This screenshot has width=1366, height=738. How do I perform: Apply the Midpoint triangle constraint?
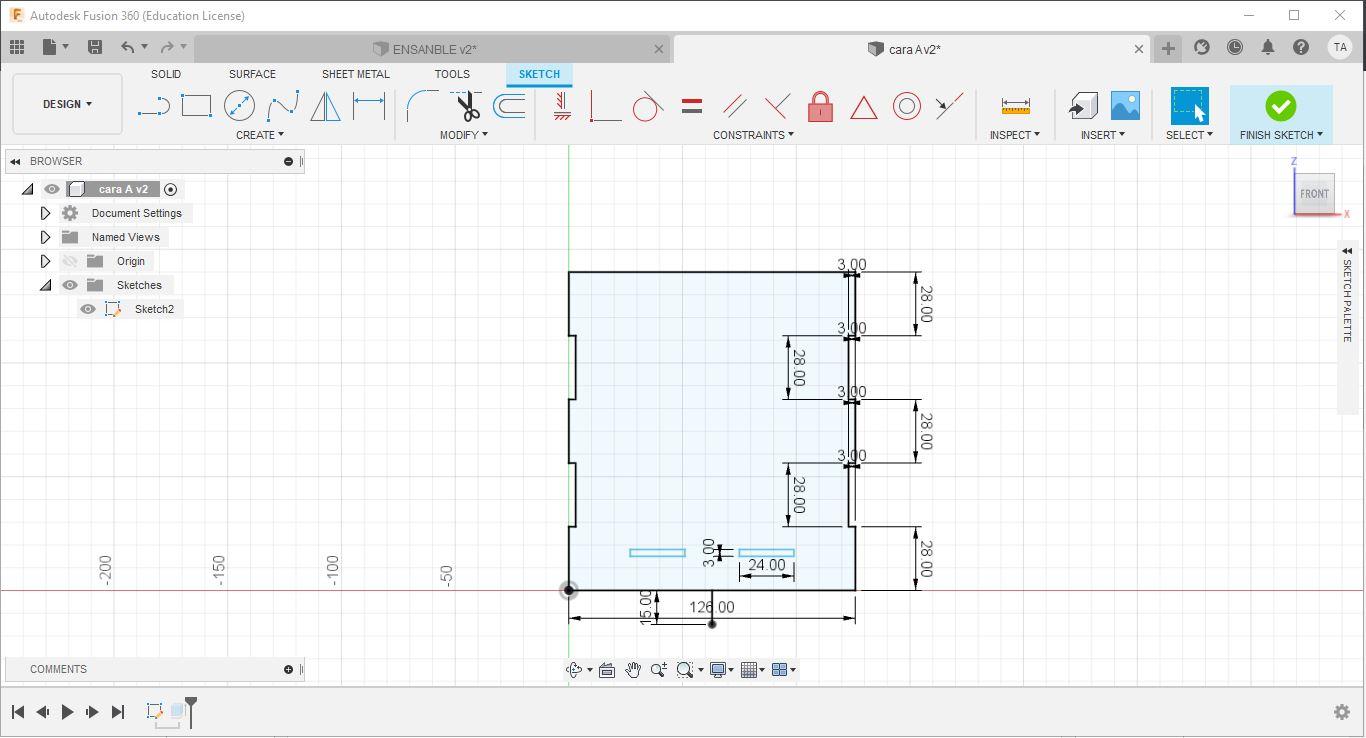pos(863,106)
